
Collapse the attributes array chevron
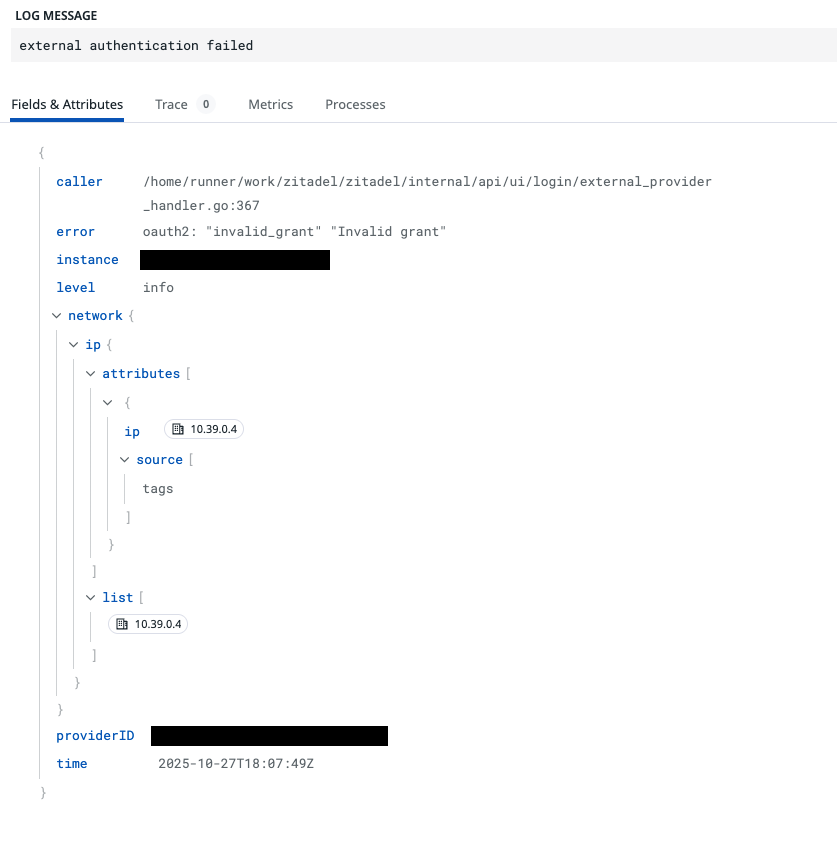pos(91,374)
